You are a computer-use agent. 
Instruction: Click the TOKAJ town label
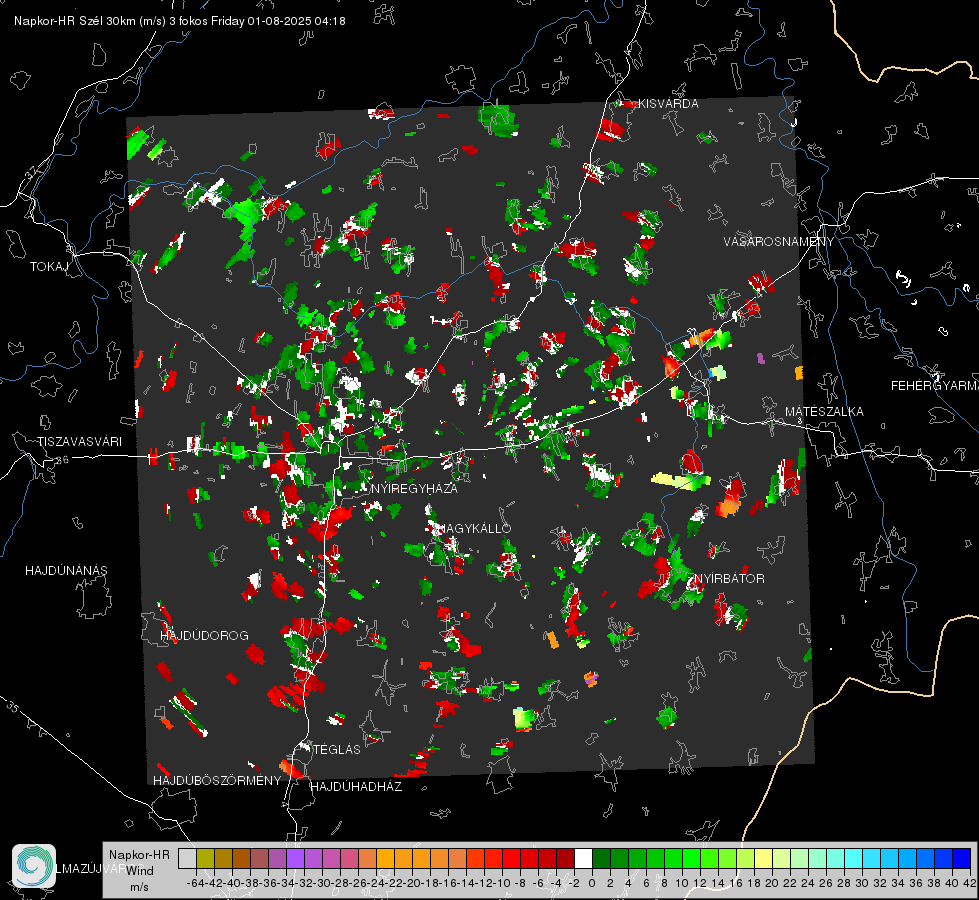[x=49, y=267]
